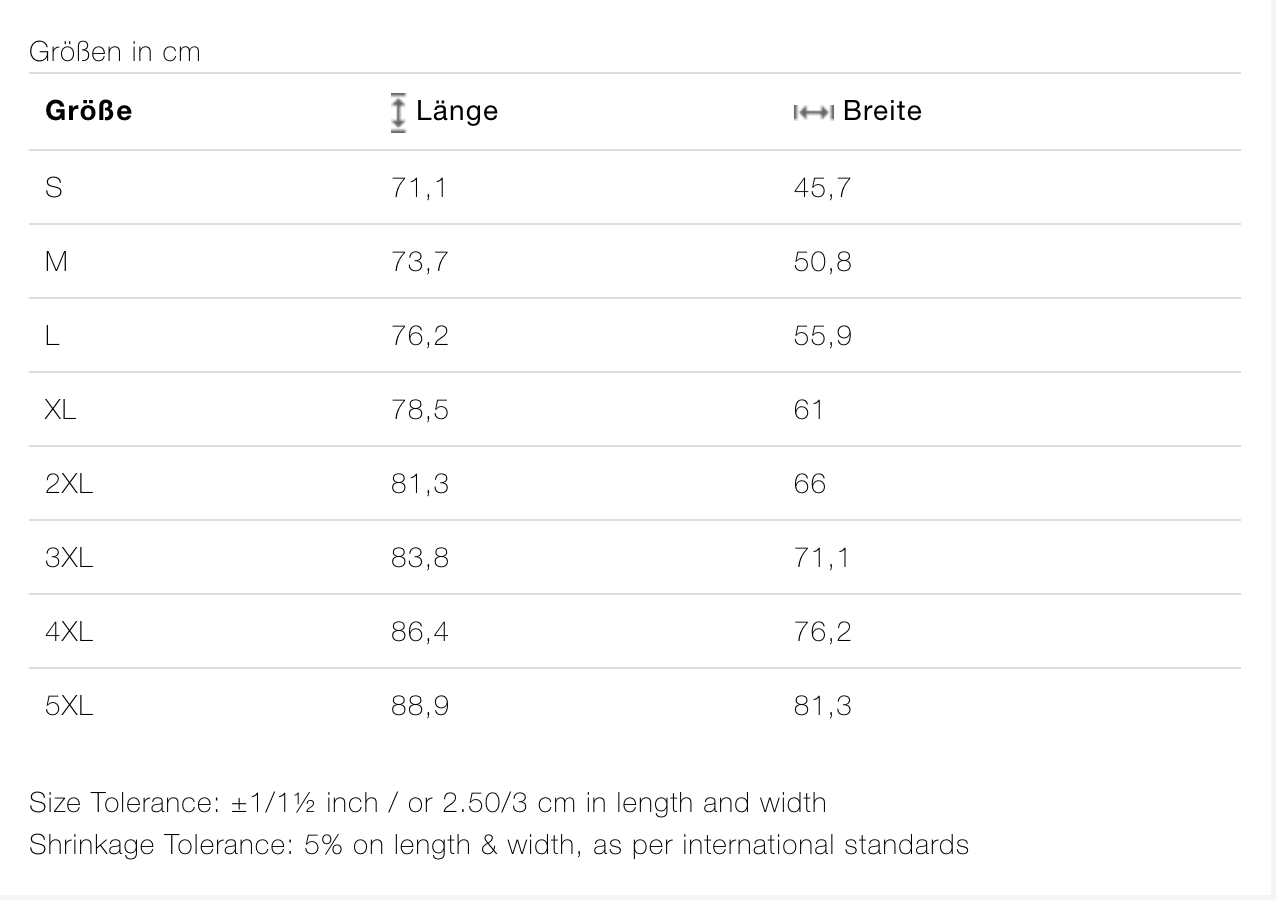Select the L size row label
Viewport: 1276px width, 900px height.
(x=52, y=335)
